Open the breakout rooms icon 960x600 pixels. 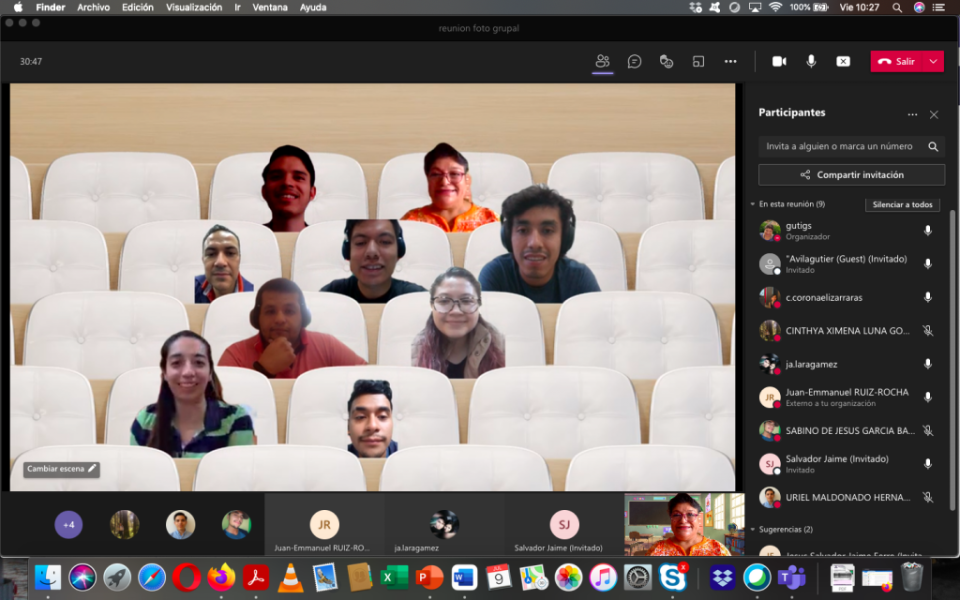[x=698, y=61]
